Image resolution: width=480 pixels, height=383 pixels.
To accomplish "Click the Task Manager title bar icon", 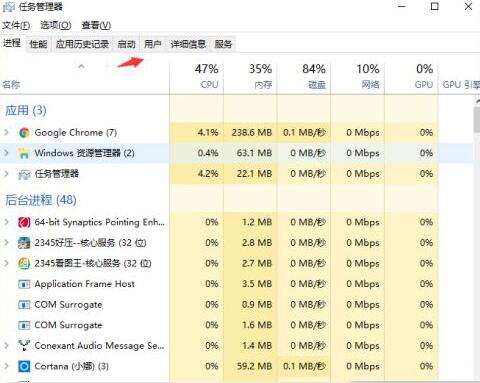I will [8, 7].
